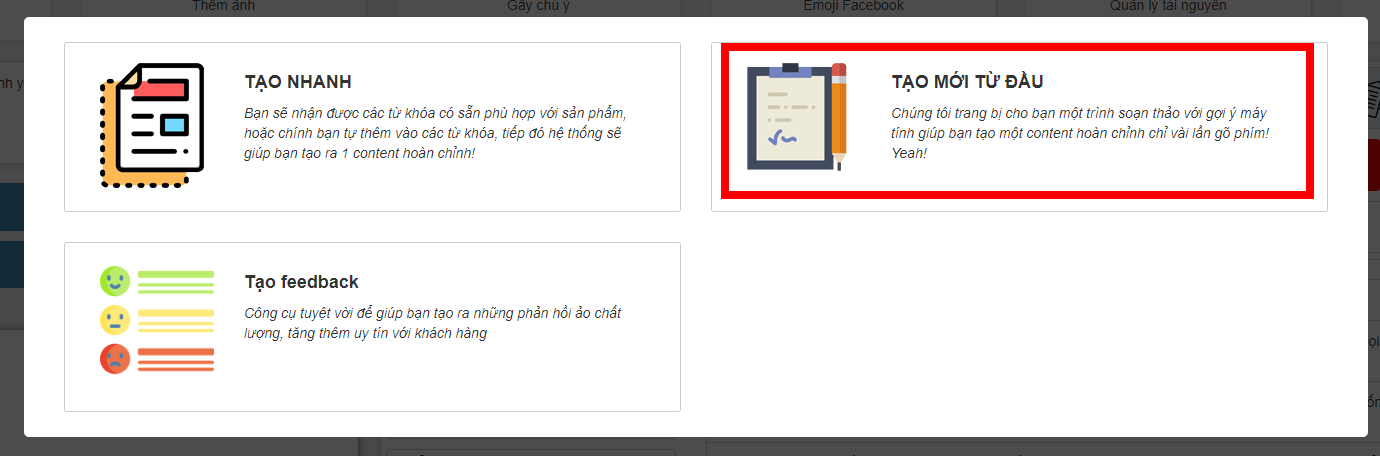Select the TẠO MỚI TỪ ĐẦU heading

coord(967,82)
